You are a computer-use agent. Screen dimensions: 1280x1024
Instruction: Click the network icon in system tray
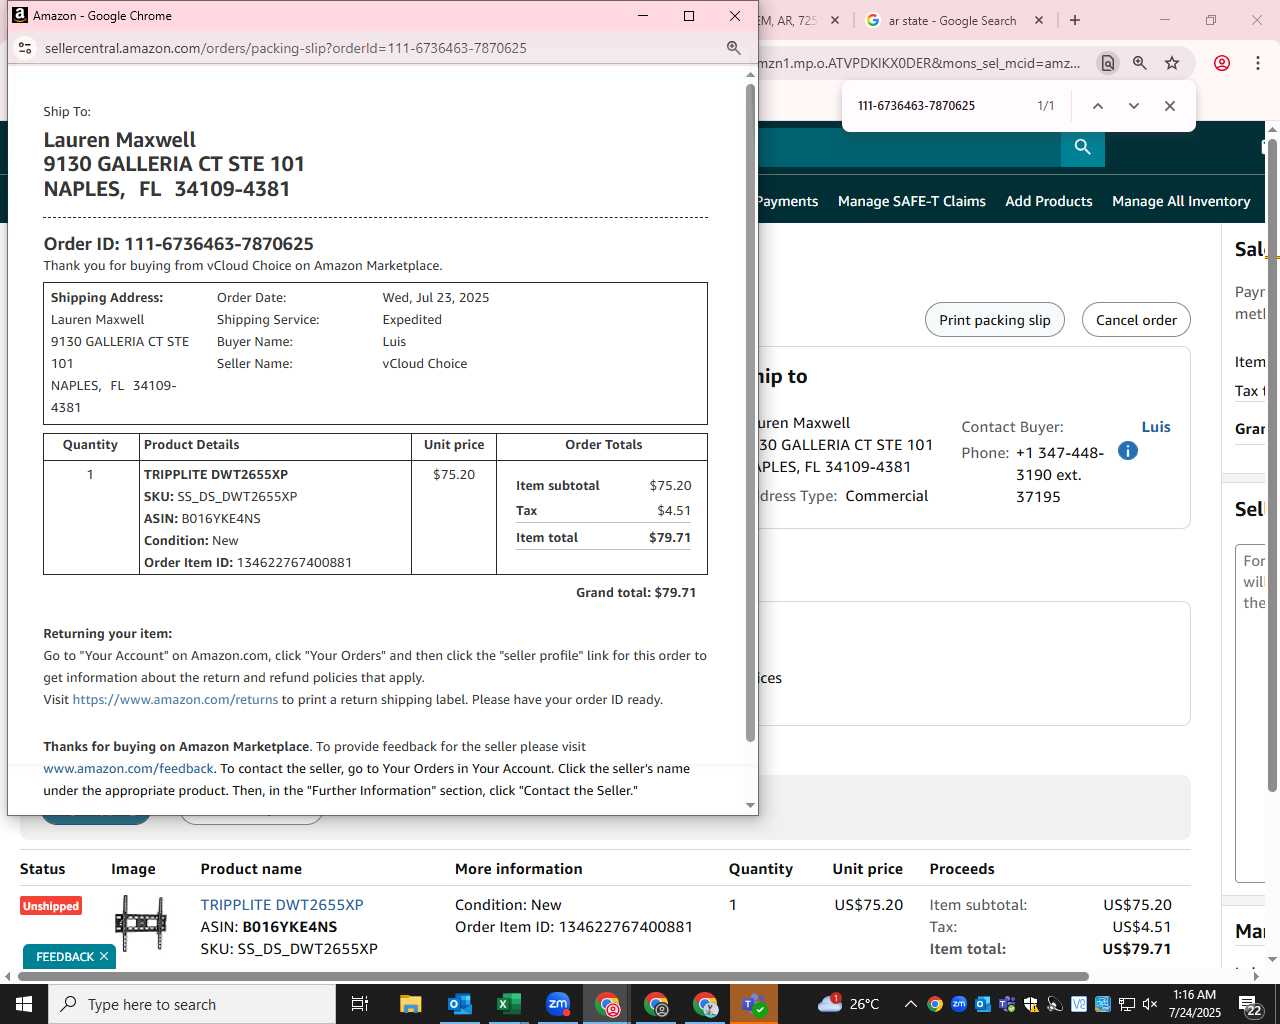click(1126, 1004)
